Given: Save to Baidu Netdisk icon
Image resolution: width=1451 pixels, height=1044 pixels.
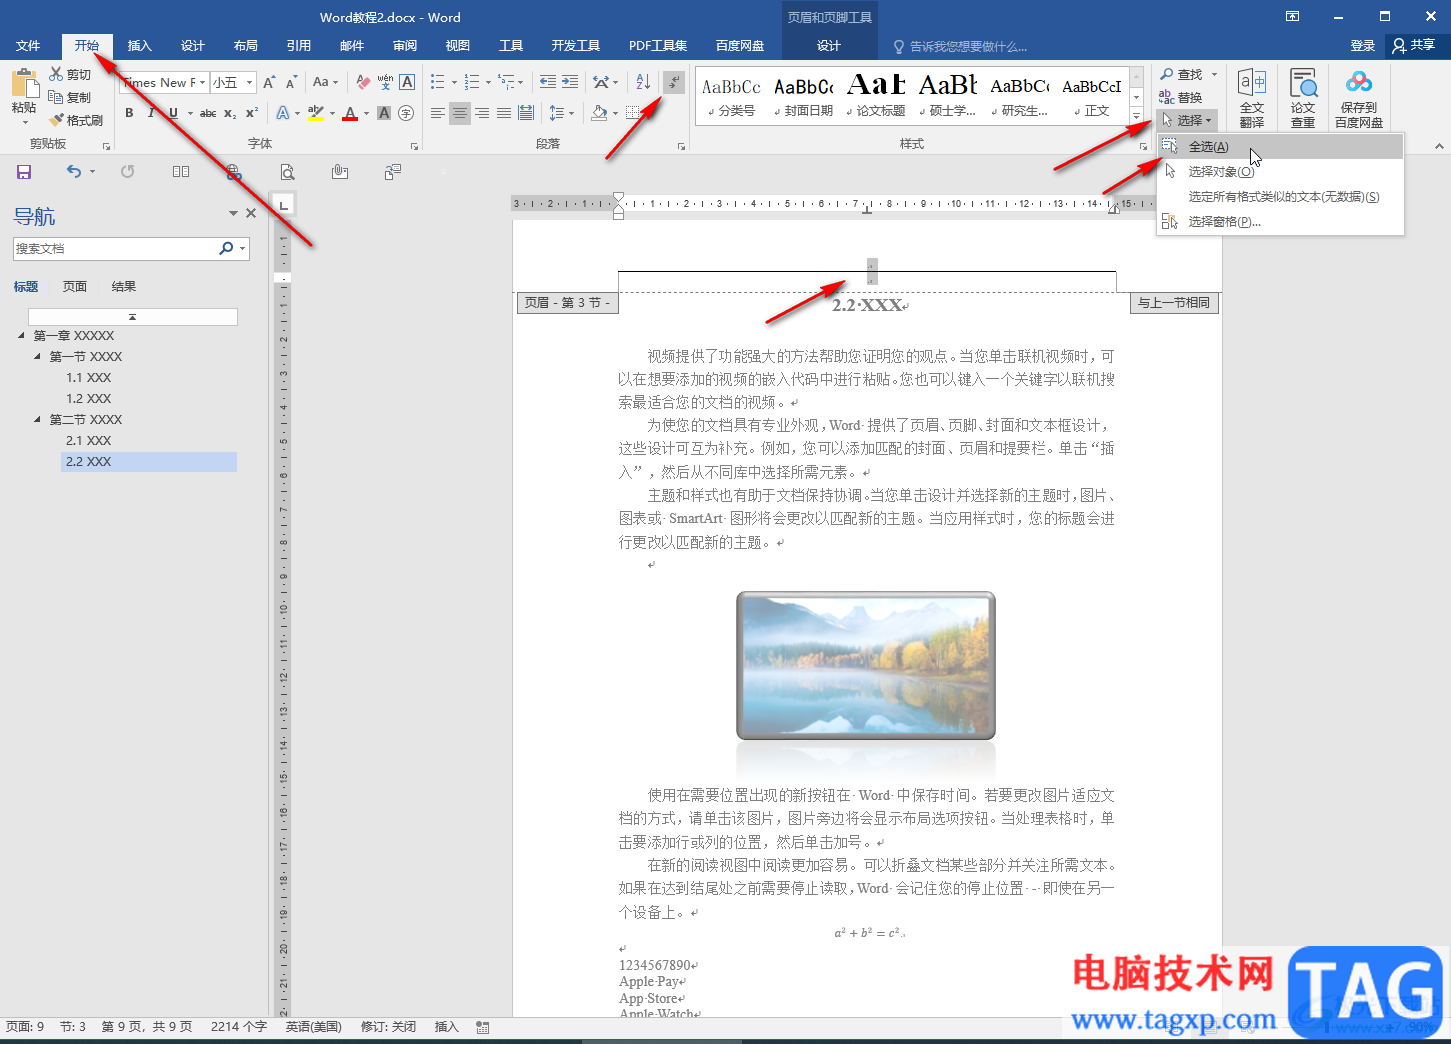Looking at the screenshot, I should pyautogui.click(x=1359, y=98).
